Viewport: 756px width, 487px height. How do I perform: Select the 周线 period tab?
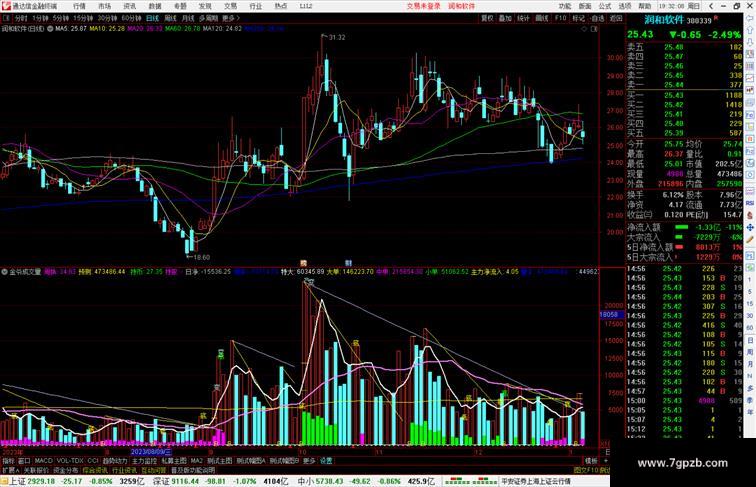click(170, 18)
